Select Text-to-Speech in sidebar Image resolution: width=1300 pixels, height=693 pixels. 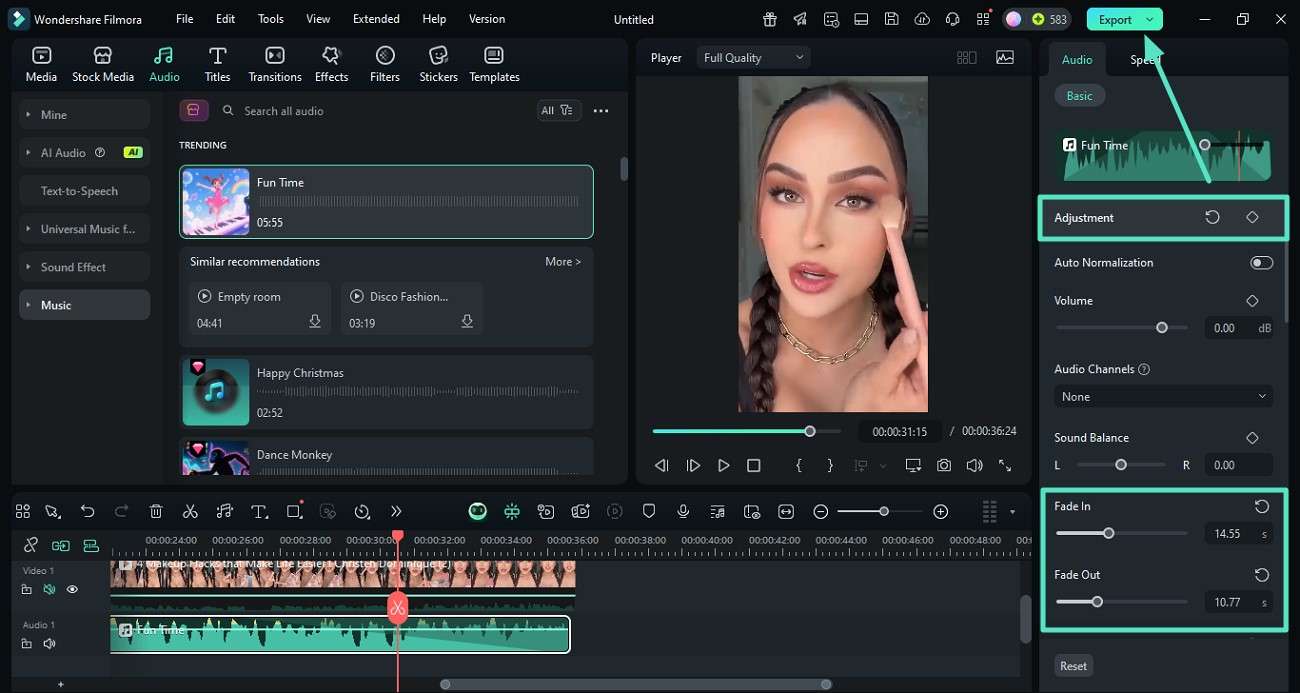point(85,191)
